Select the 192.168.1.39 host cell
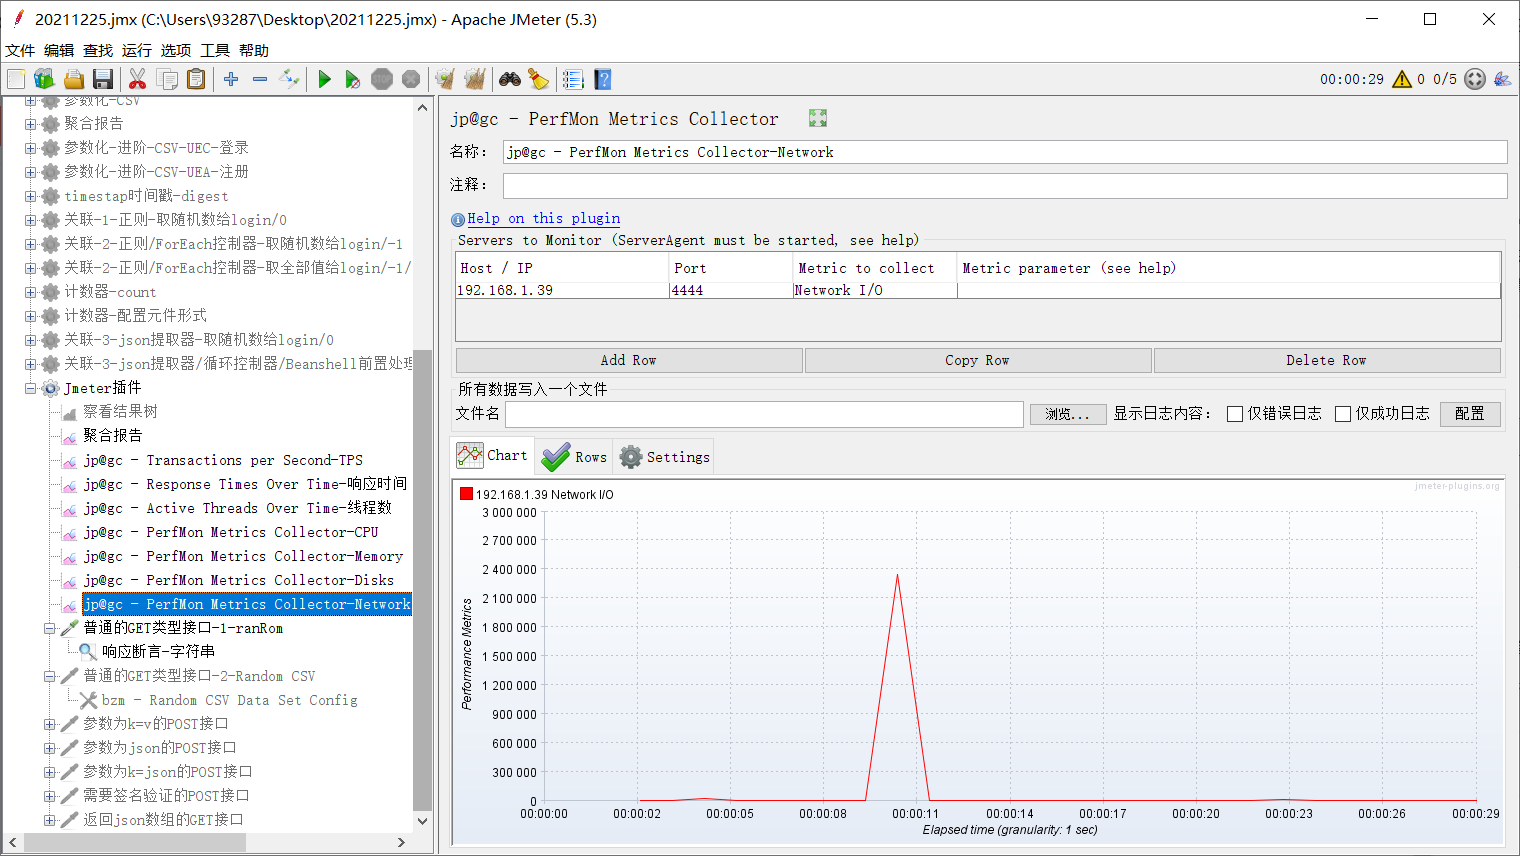The width and height of the screenshot is (1520, 856). (x=562, y=291)
